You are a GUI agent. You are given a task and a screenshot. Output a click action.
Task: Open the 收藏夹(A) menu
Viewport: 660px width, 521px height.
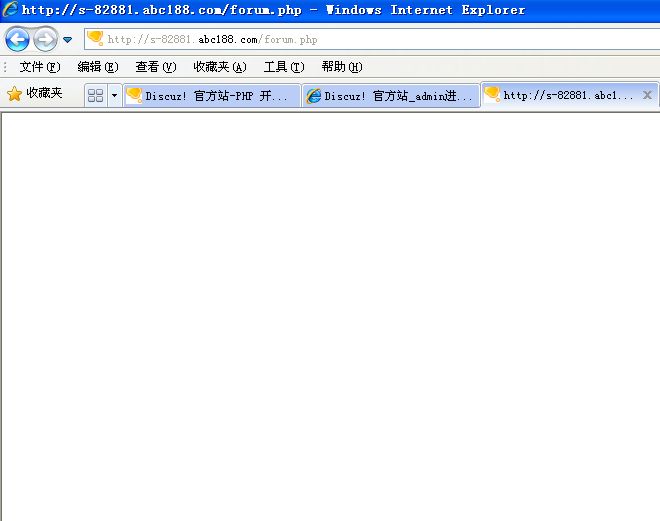pos(220,67)
